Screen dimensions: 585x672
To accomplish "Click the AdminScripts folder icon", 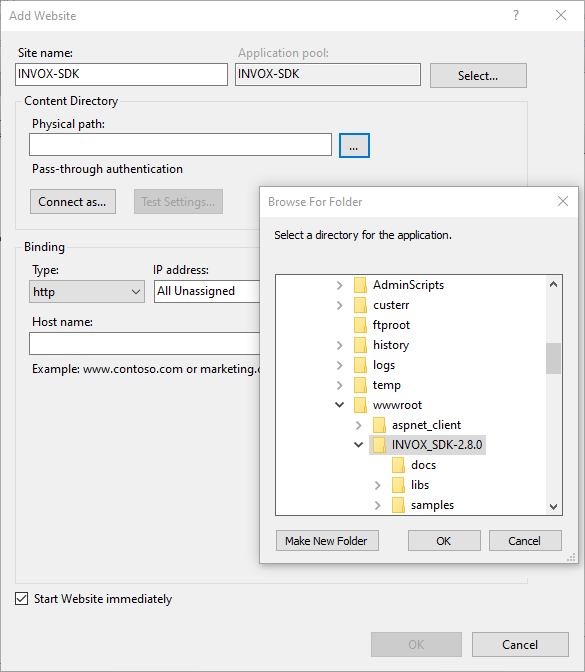I will click(x=360, y=285).
